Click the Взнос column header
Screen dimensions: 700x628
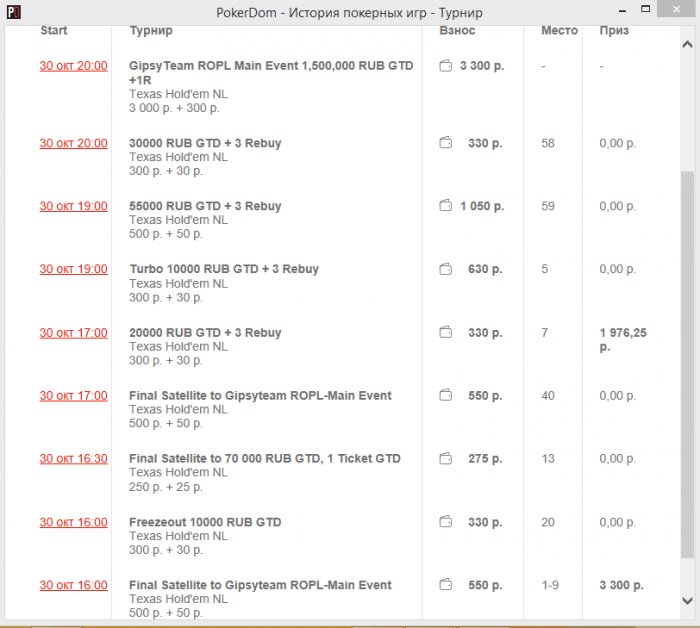pos(457,31)
